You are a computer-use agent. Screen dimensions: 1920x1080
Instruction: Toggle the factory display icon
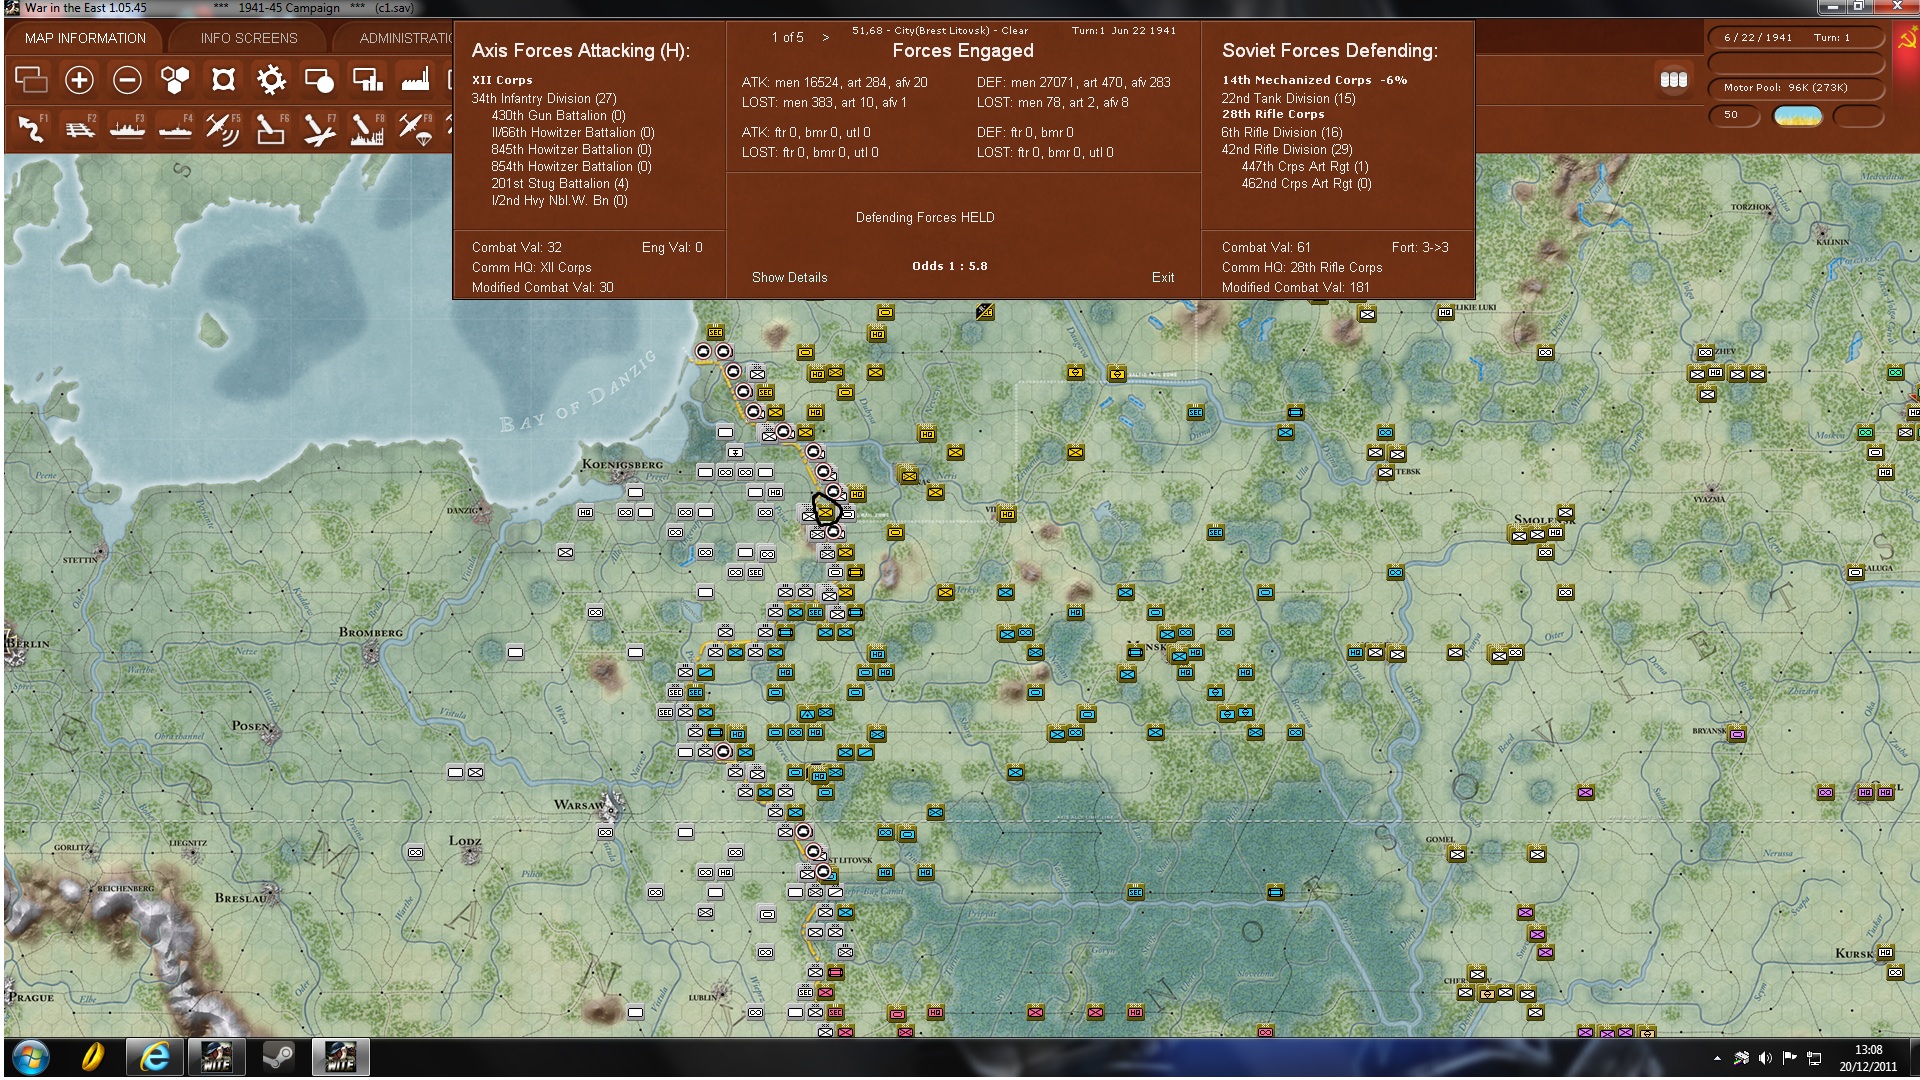(x=415, y=79)
